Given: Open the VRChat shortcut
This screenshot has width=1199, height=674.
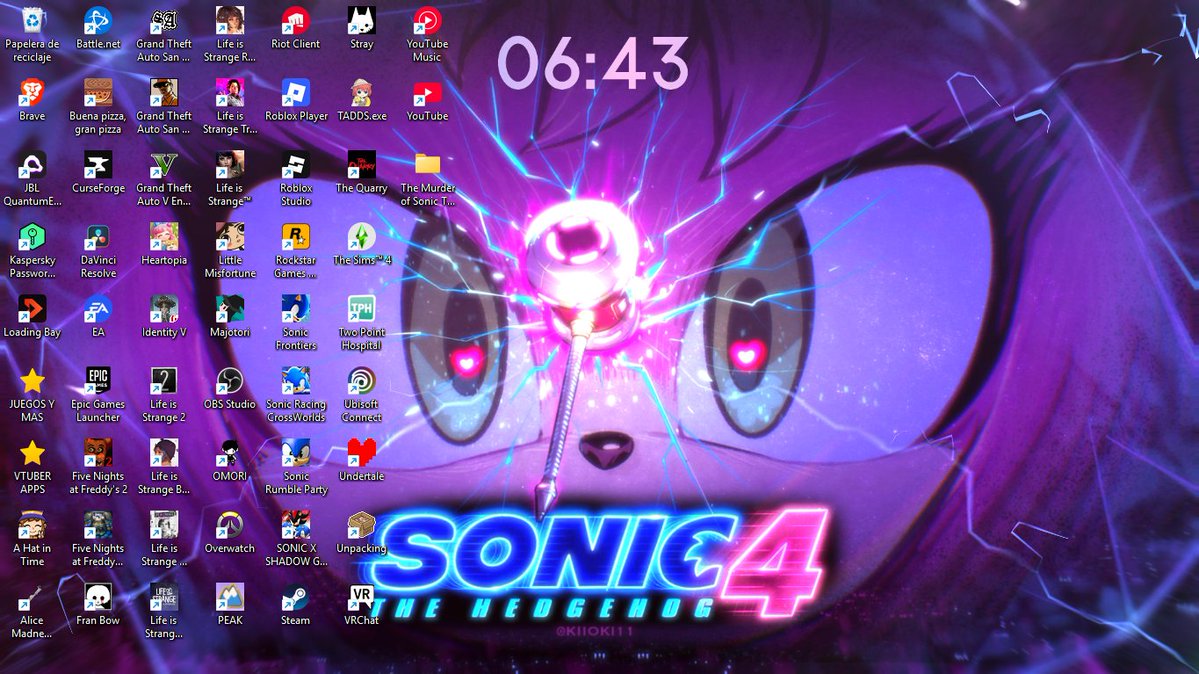Looking at the screenshot, I should 361,598.
